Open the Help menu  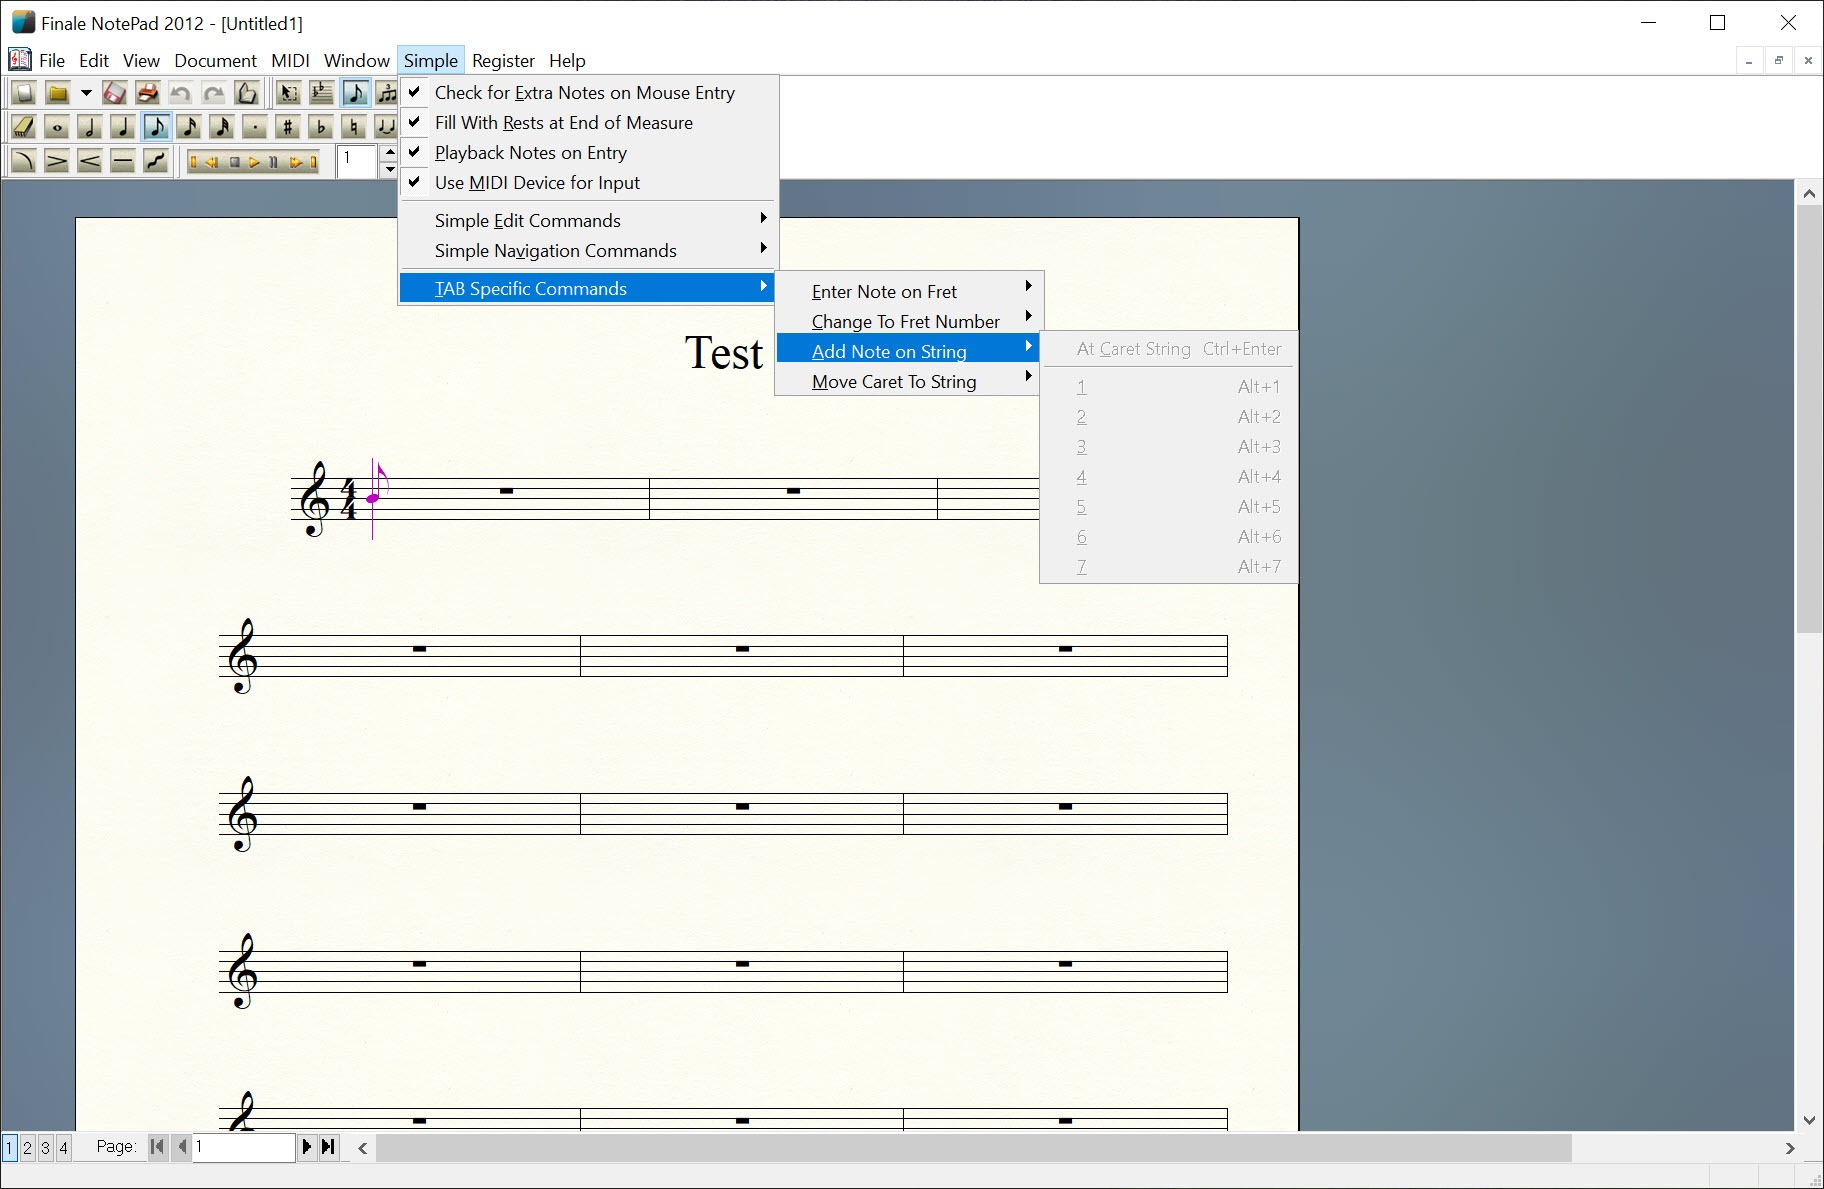[x=567, y=61]
